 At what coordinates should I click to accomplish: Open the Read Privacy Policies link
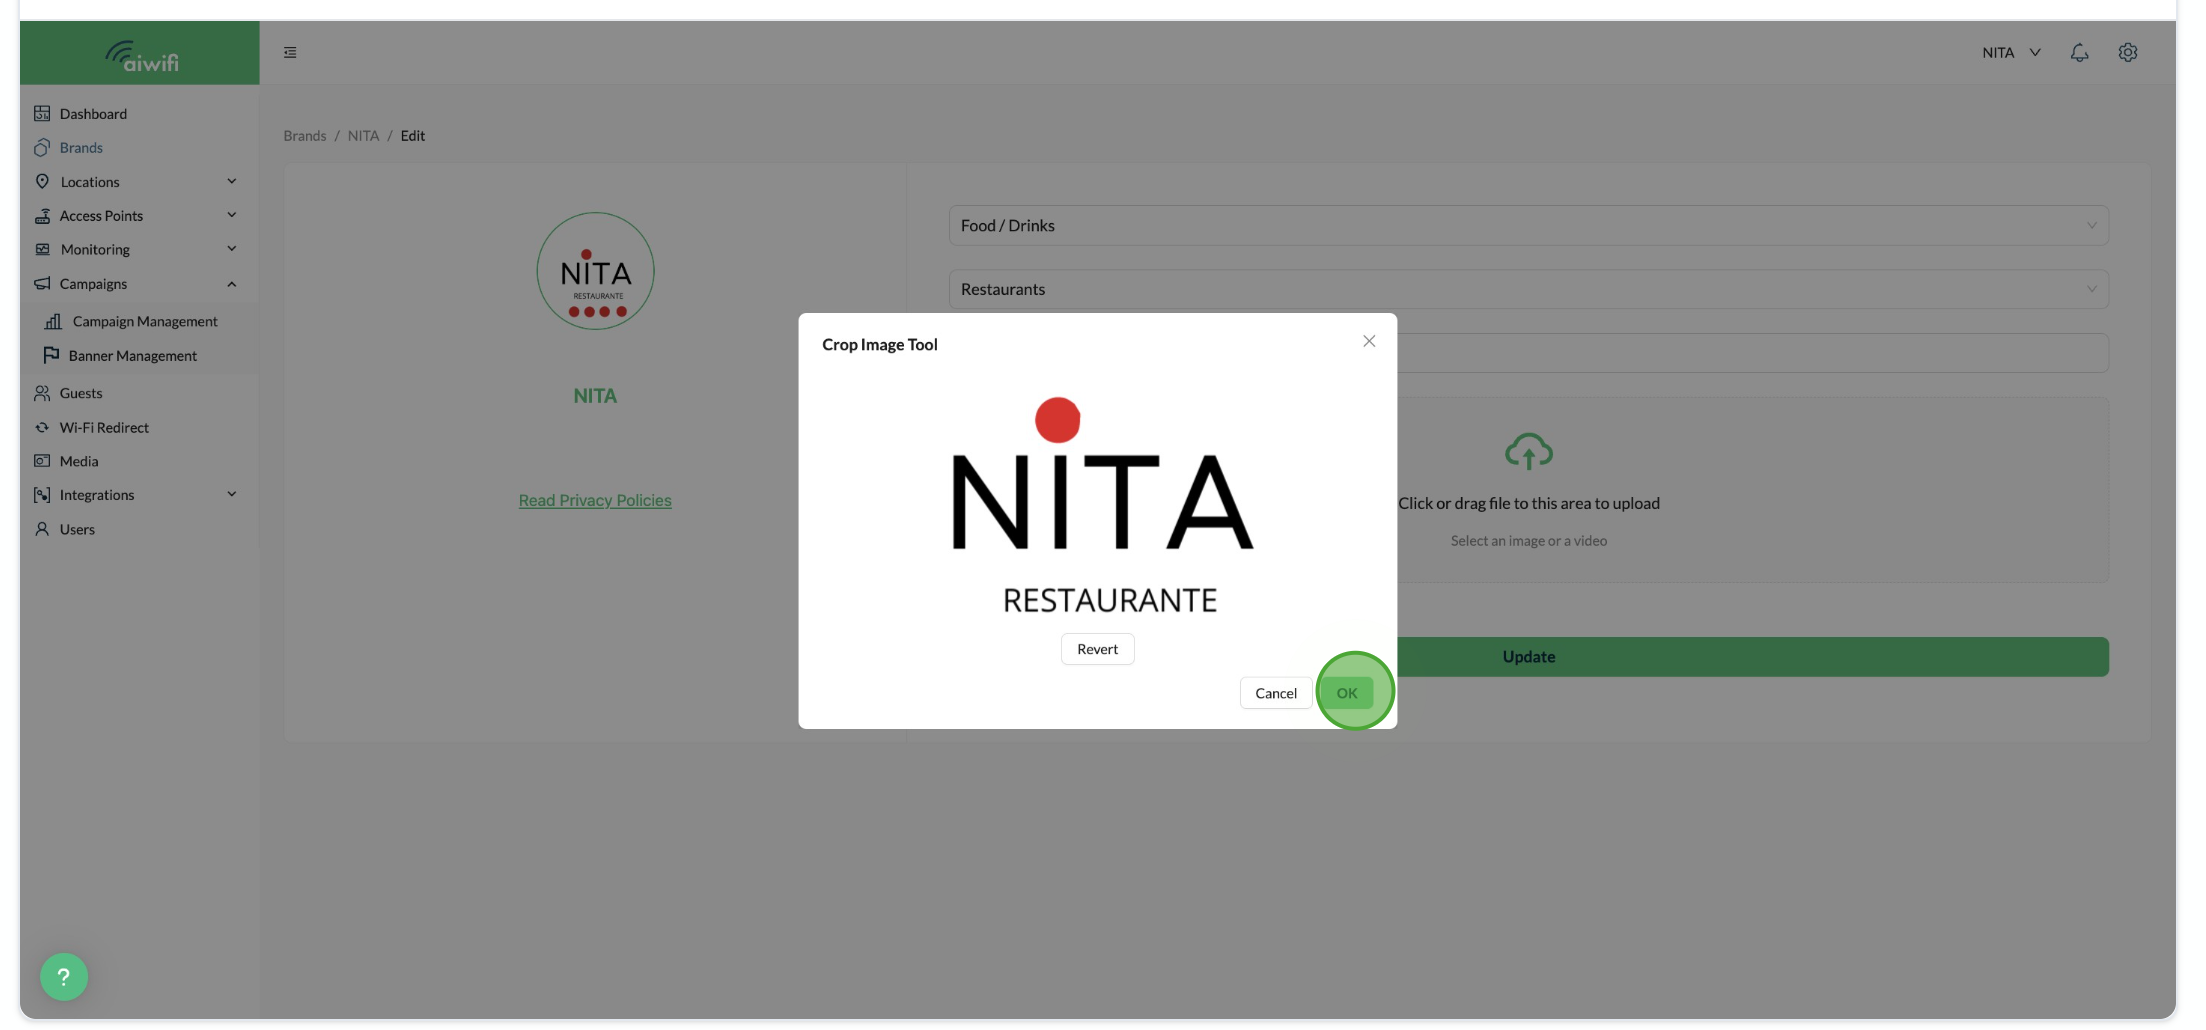595,501
